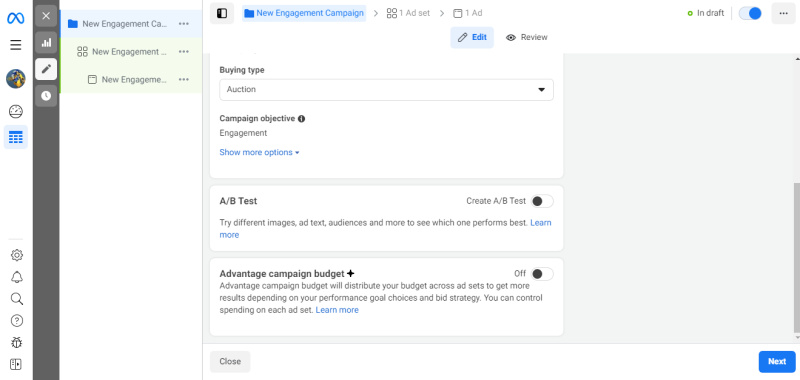
Task: Switch to the Edit tab
Action: tap(472, 37)
